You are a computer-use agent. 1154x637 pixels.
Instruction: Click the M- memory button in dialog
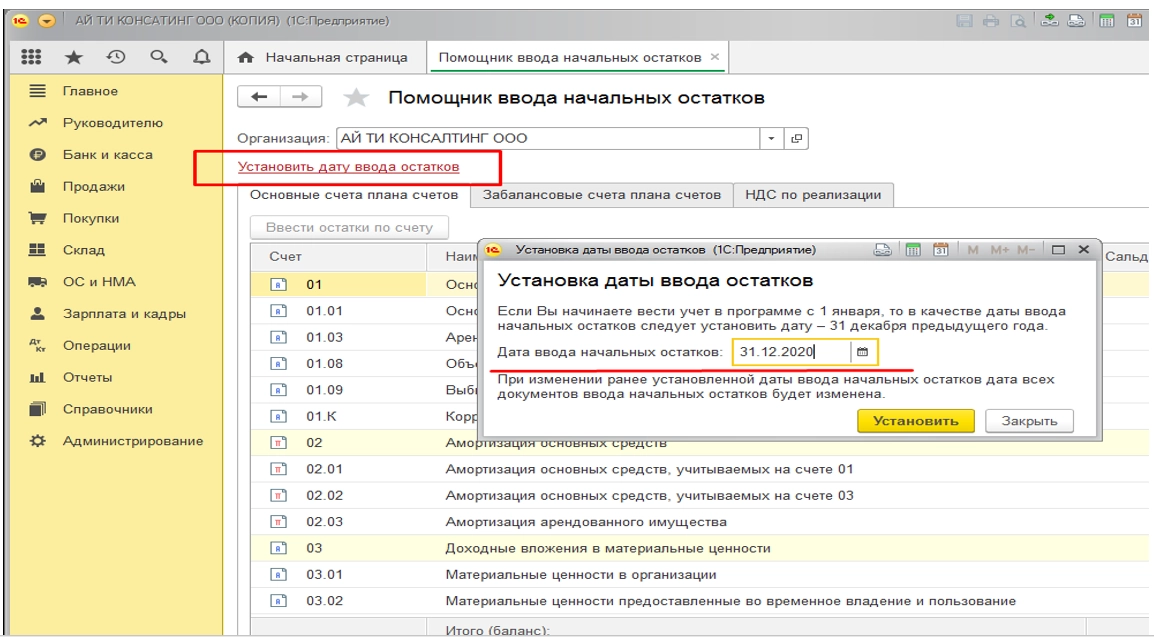(x=1026, y=250)
